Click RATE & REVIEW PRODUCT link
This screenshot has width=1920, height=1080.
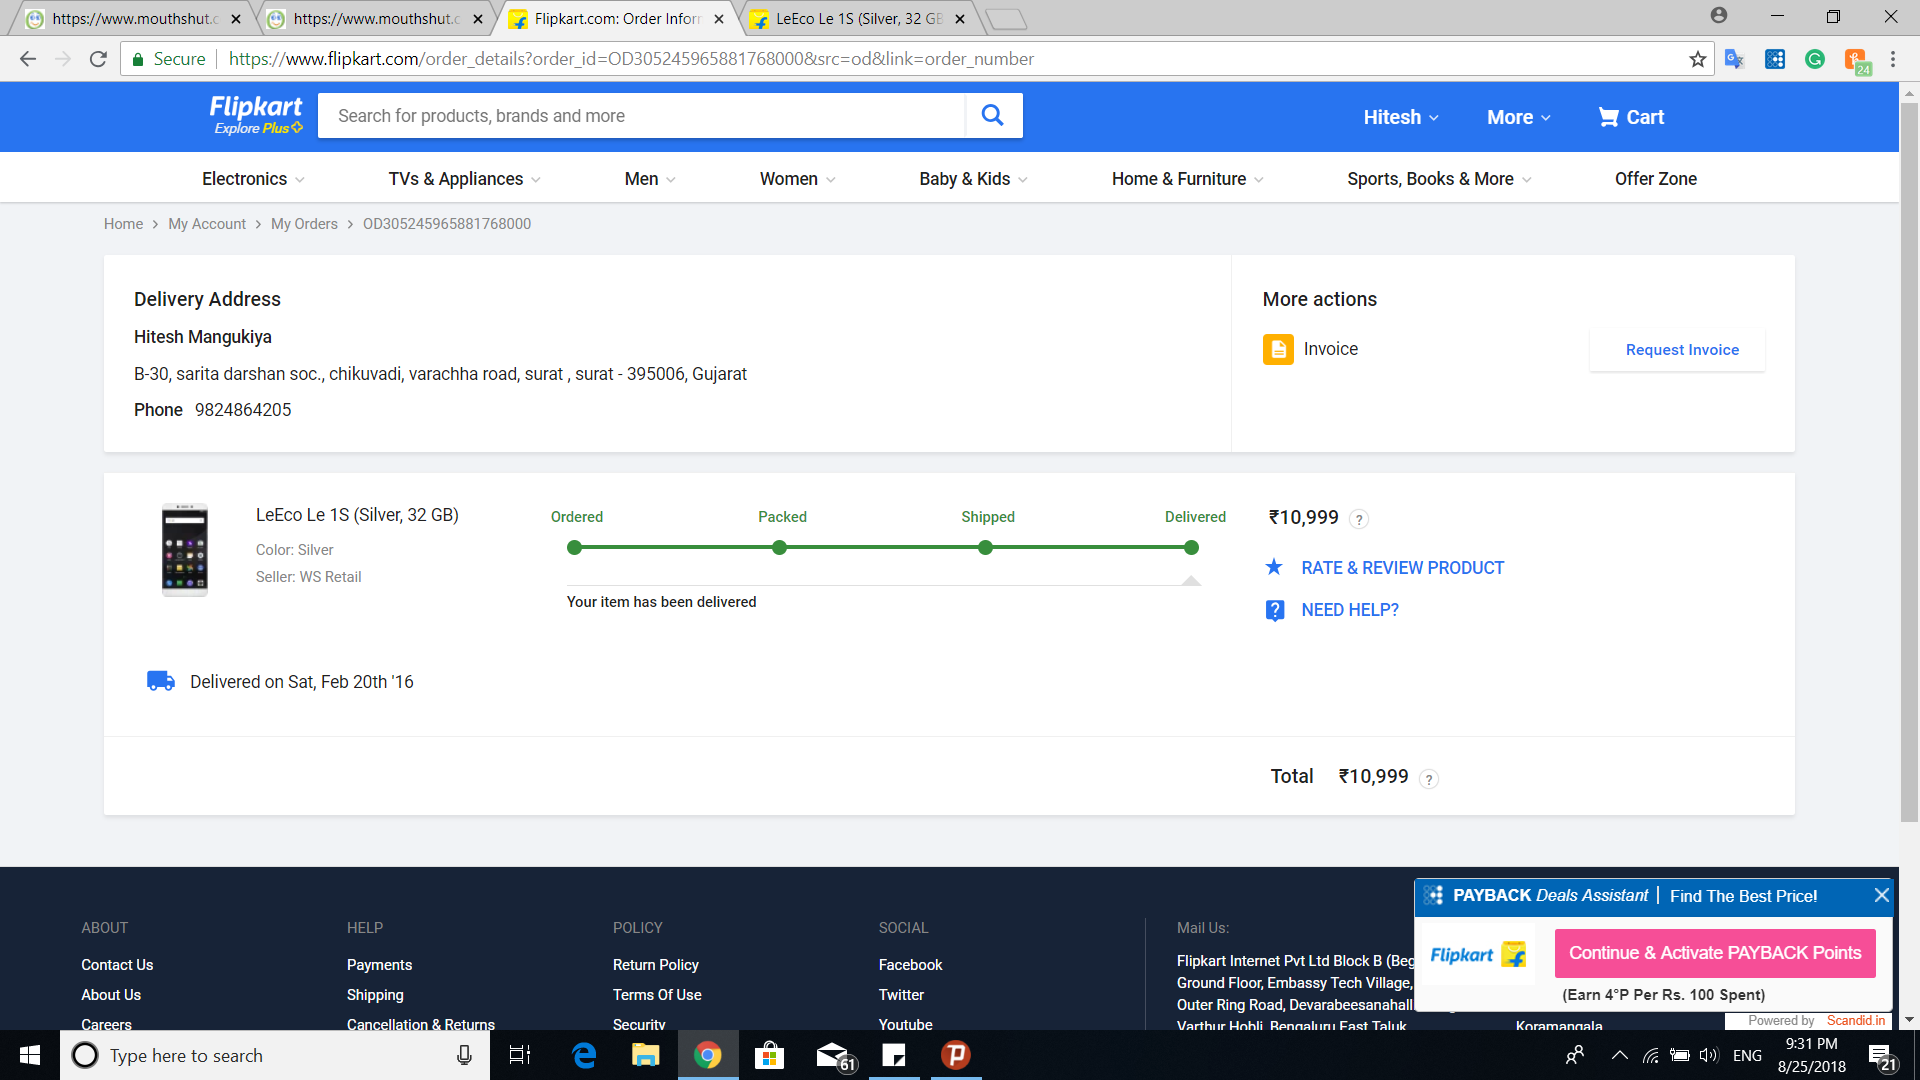click(x=1402, y=568)
